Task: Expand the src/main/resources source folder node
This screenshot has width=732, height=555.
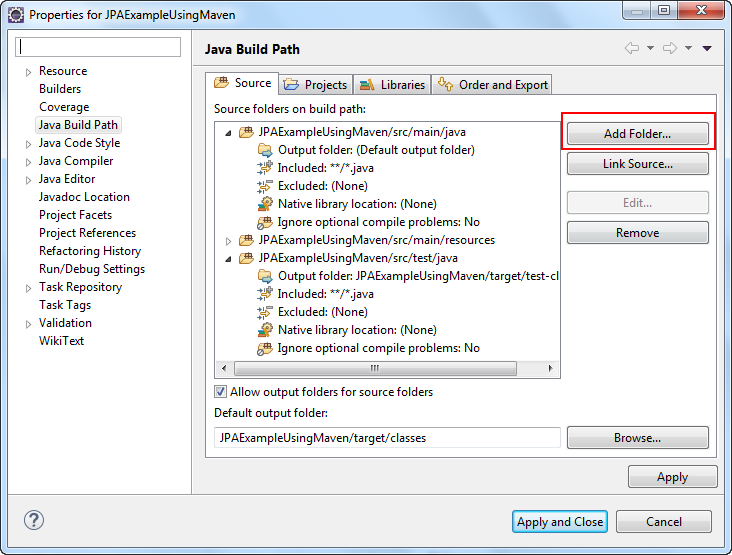Action: (x=228, y=241)
